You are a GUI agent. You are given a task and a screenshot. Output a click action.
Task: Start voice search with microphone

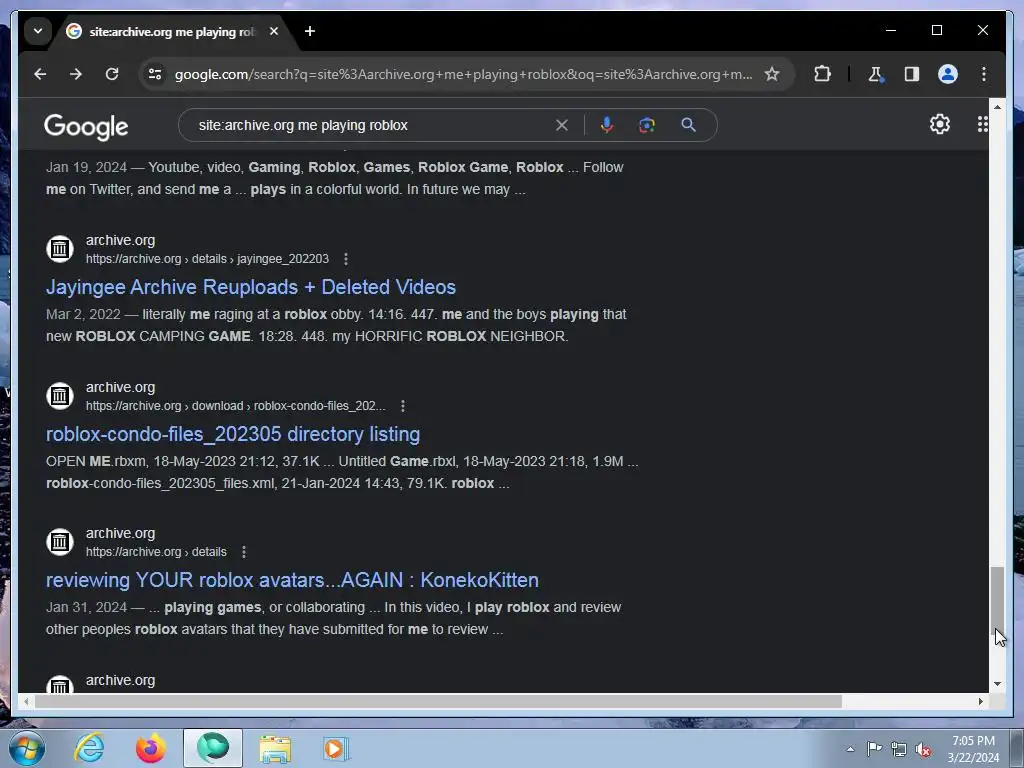tap(607, 125)
